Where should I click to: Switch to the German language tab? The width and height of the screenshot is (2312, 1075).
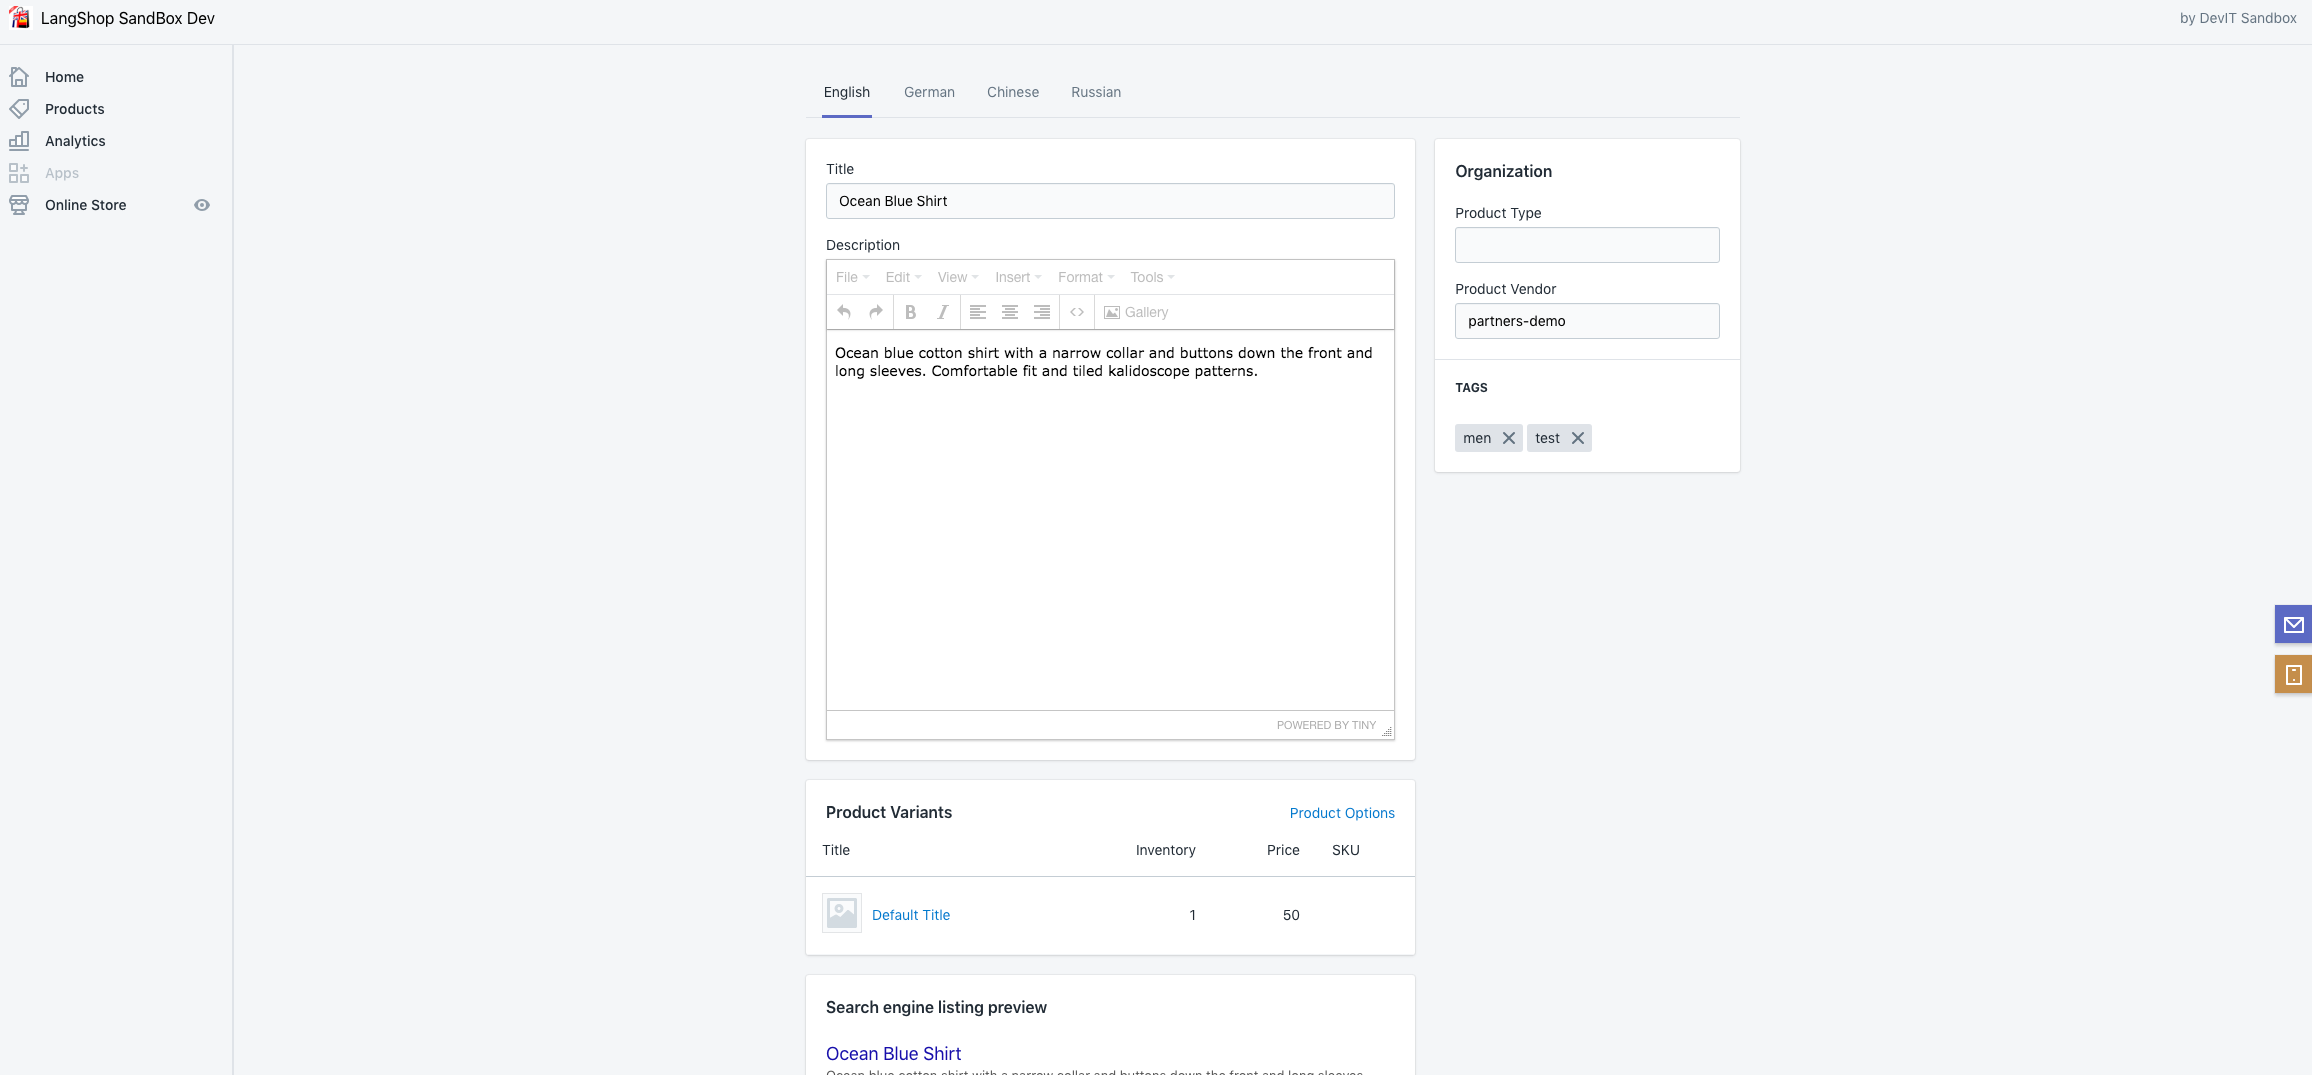tap(928, 92)
